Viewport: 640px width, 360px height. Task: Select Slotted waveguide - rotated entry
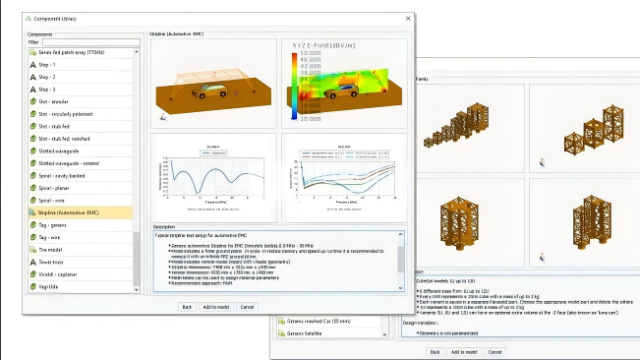point(80,163)
